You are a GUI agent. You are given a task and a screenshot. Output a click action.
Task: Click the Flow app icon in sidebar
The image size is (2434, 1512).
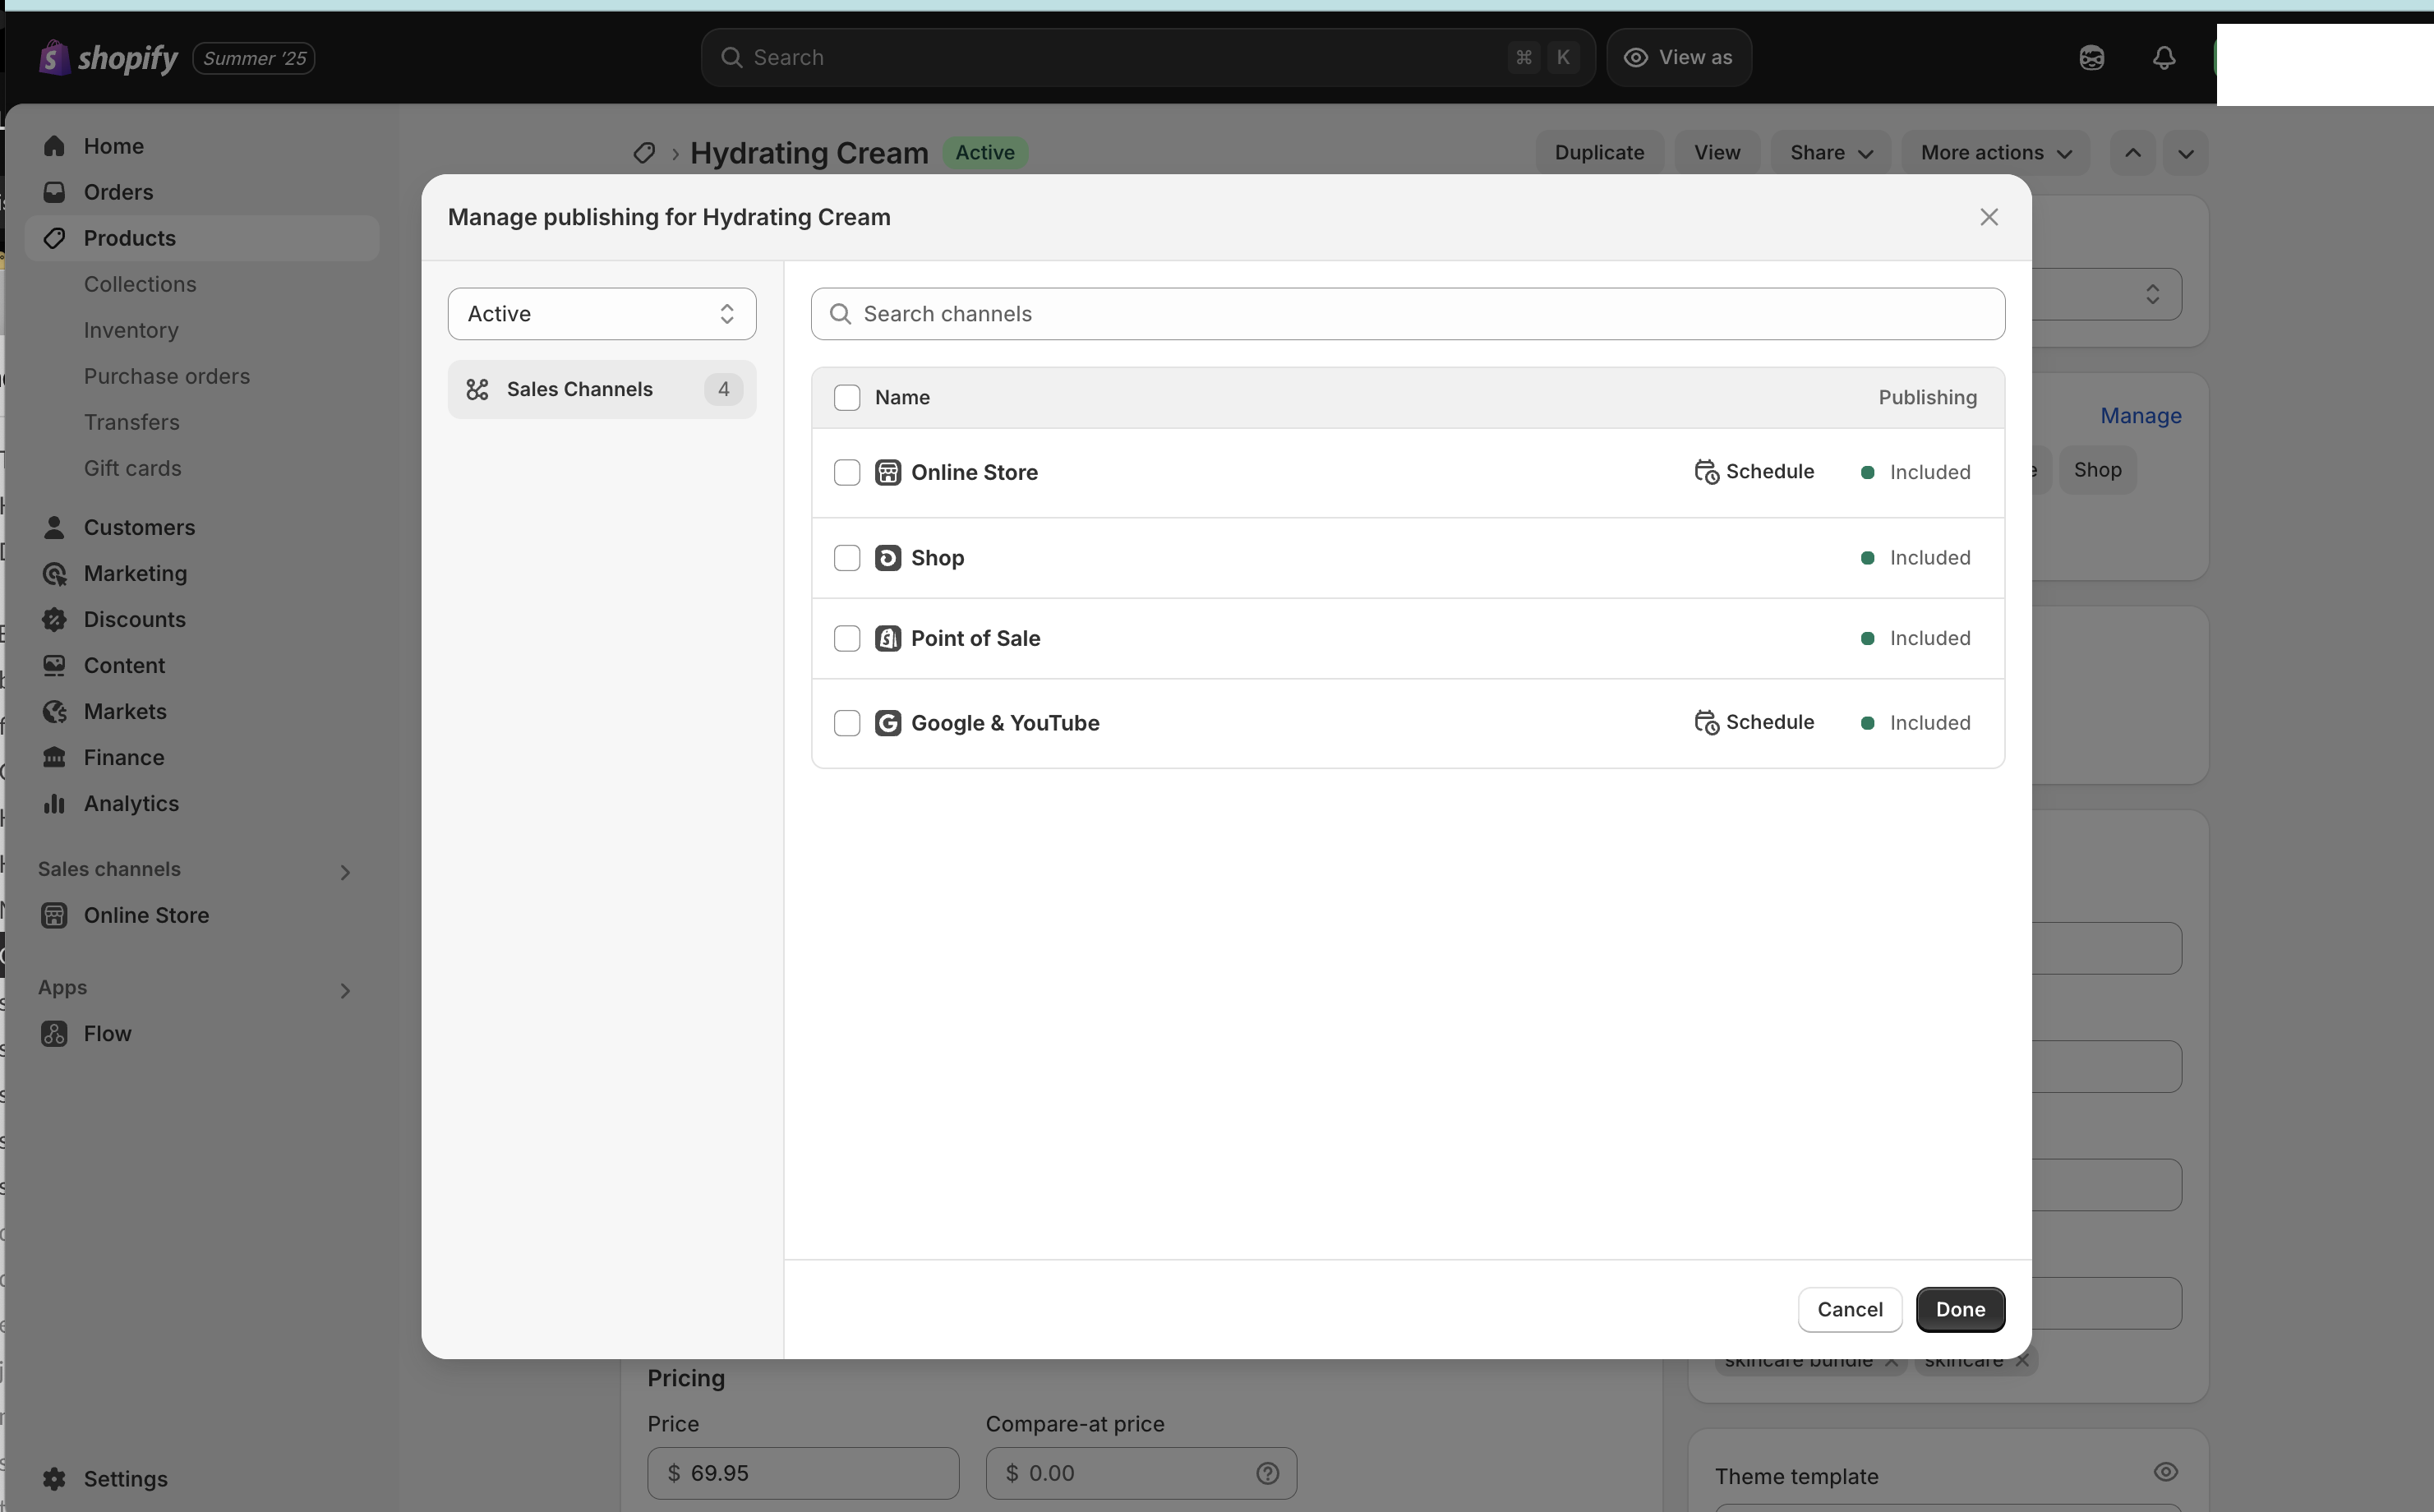click(x=54, y=1033)
